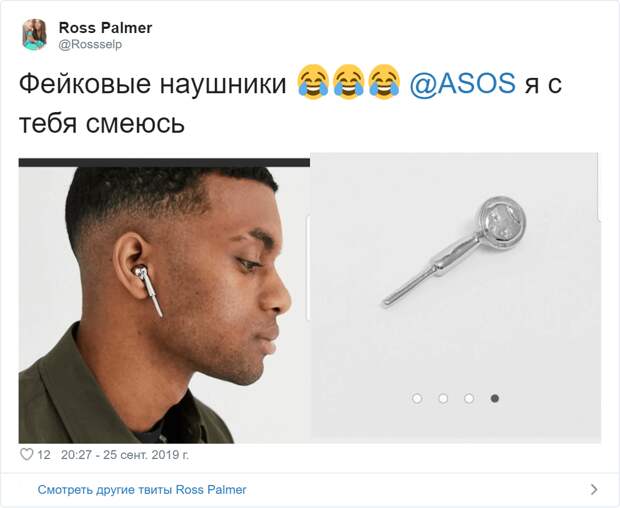Viewport: 620px width, 508px height.
Task: Select the dark active fourth carousel dot
Action: (x=495, y=398)
